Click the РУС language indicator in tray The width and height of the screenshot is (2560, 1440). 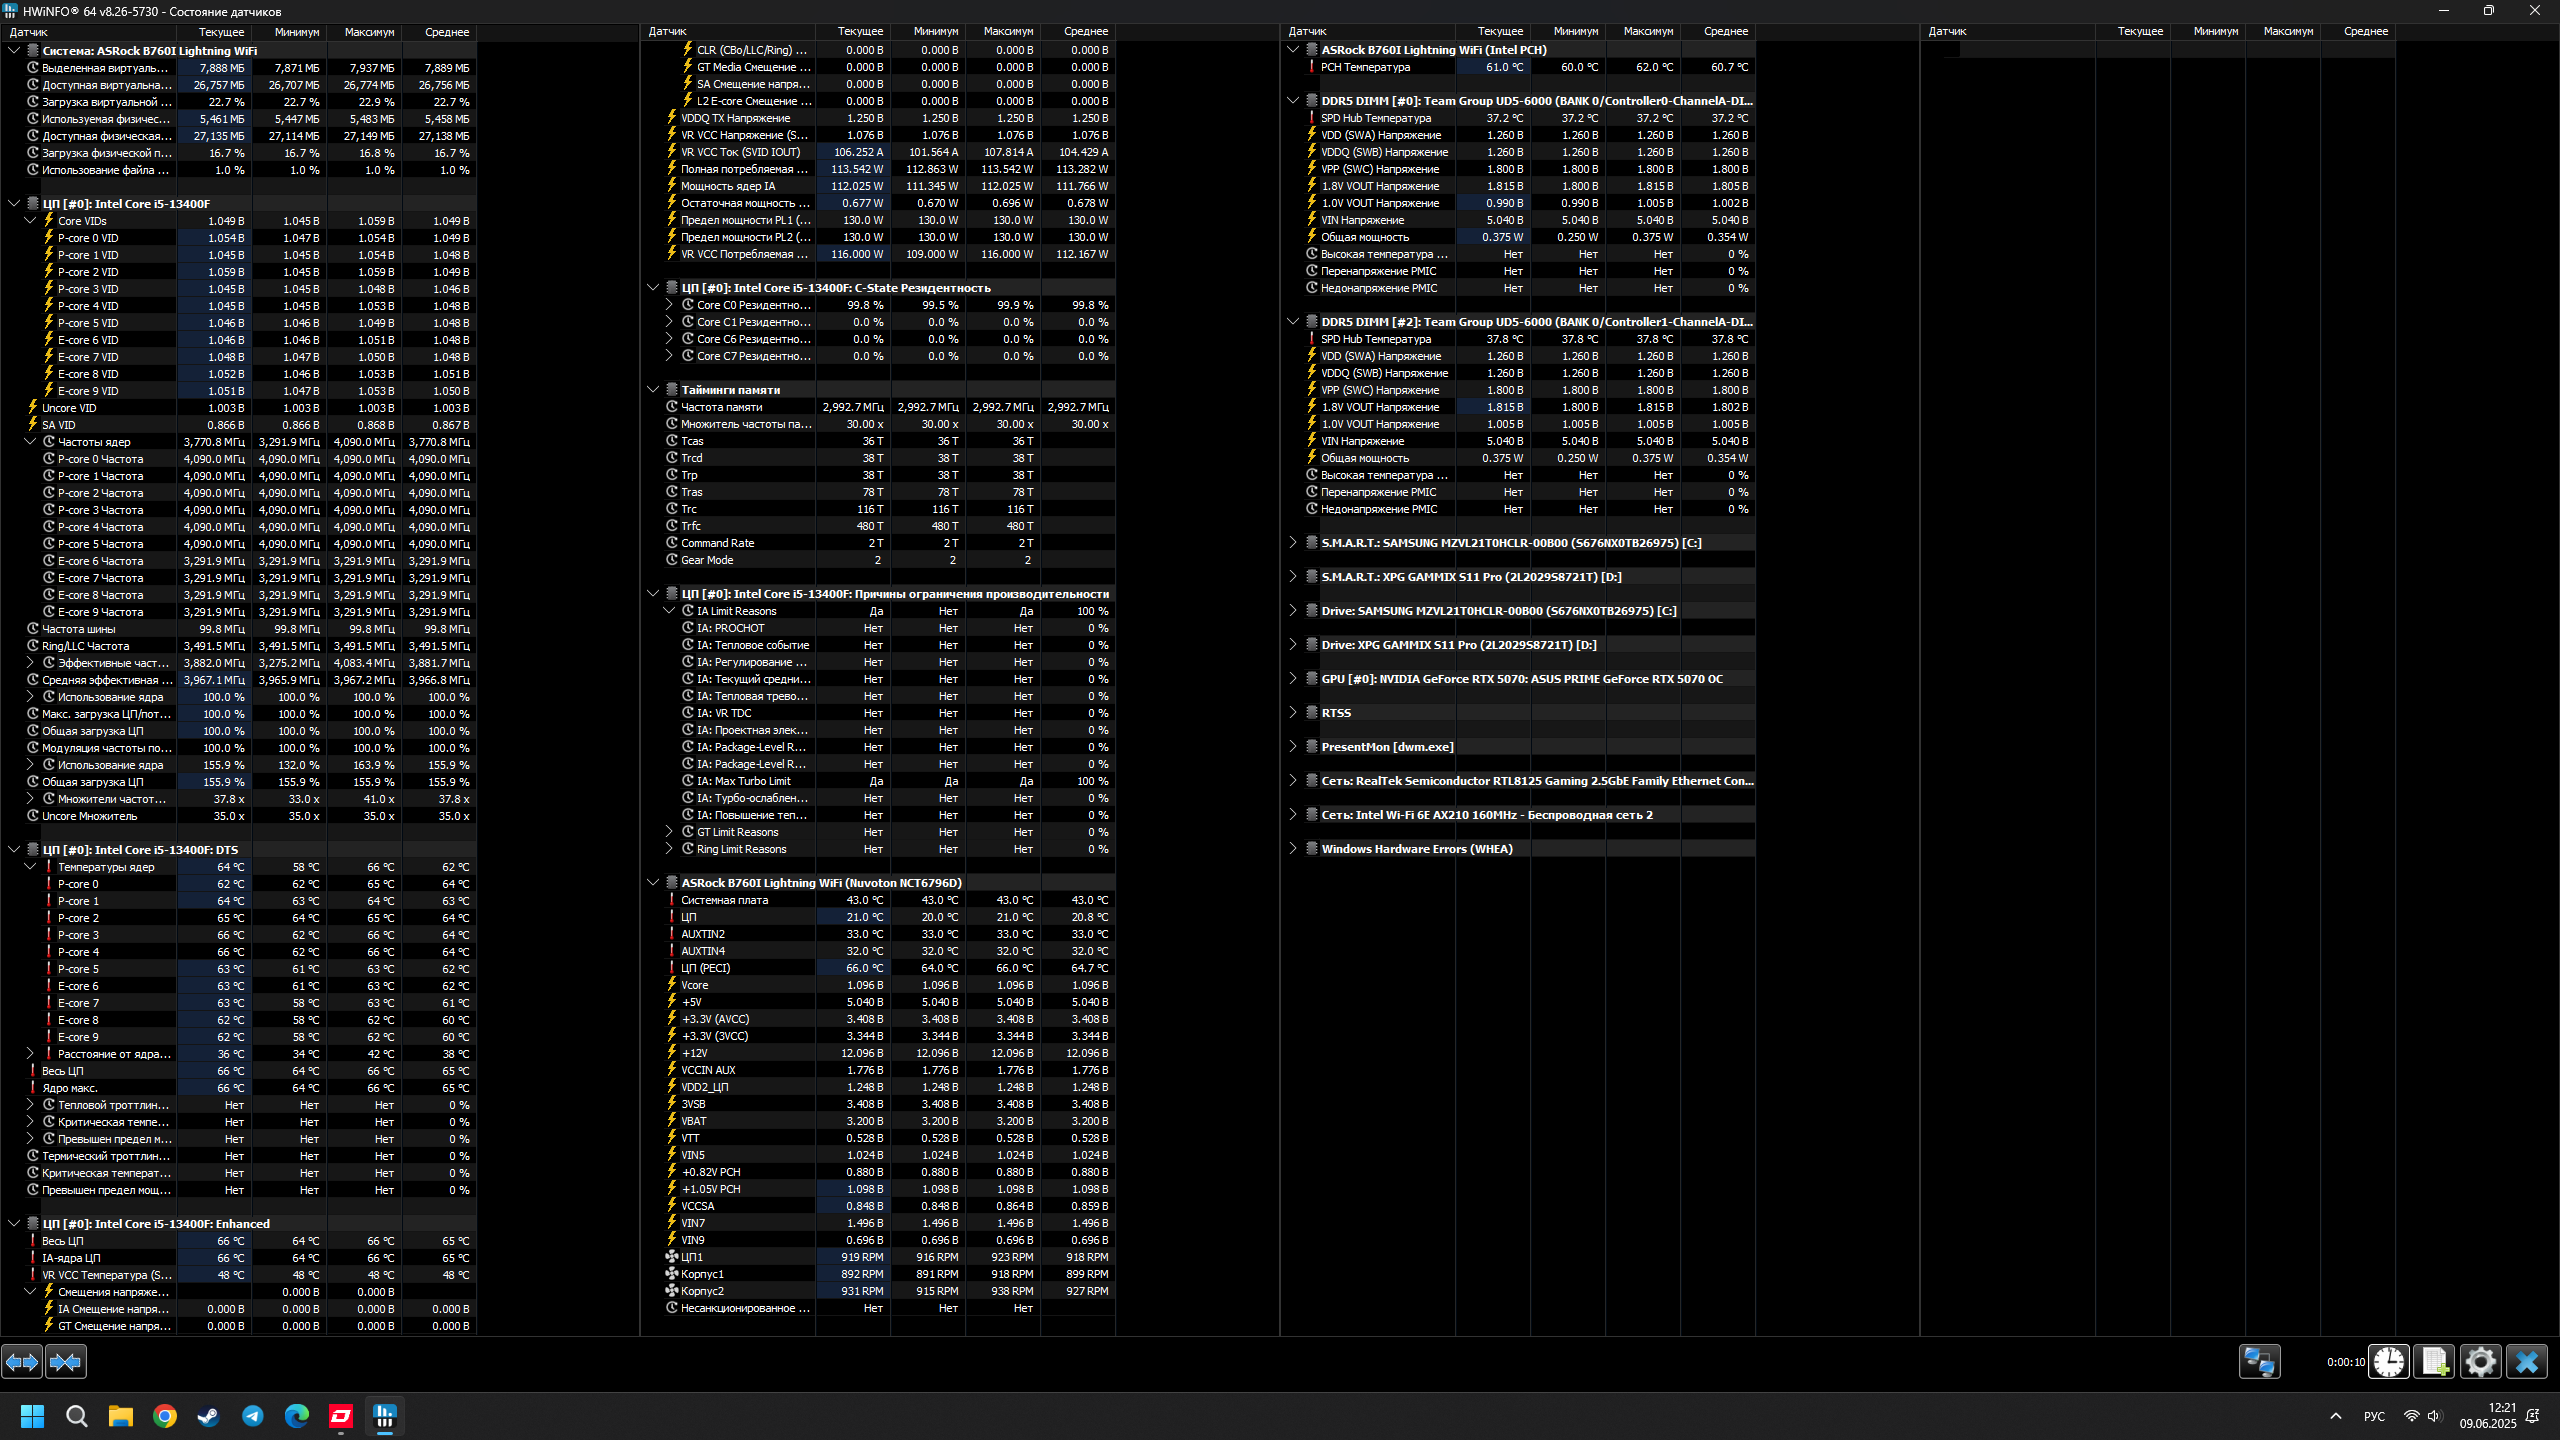point(2374,1416)
